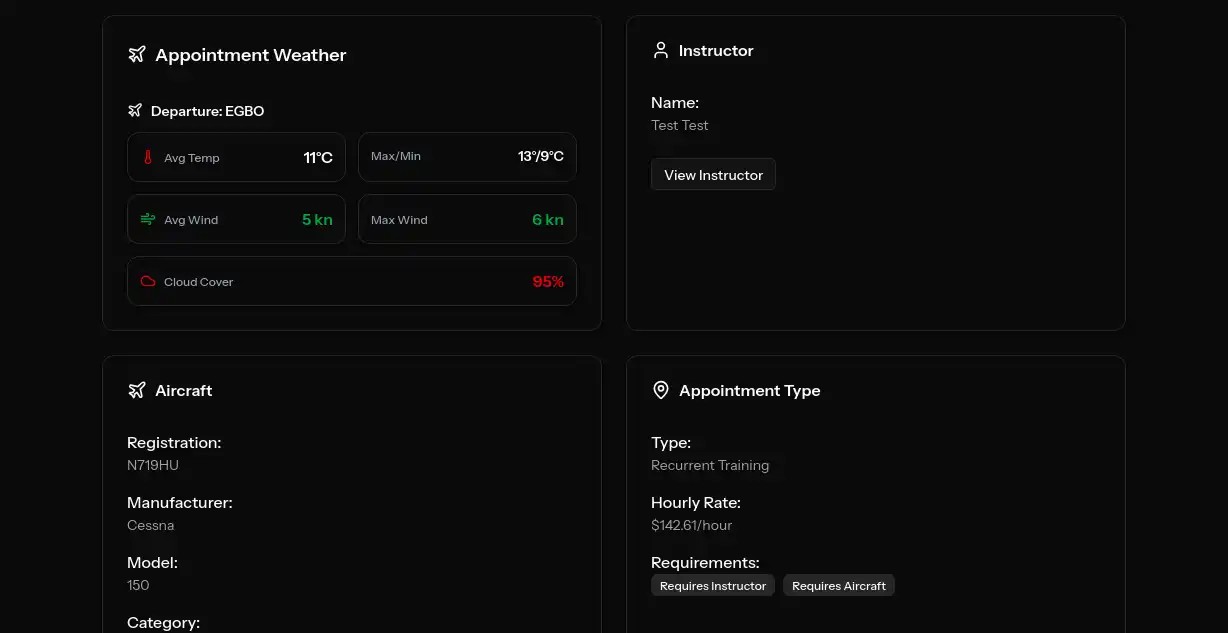
Task: Click the location pin icon beside Appointment Type
Action: [x=660, y=390]
